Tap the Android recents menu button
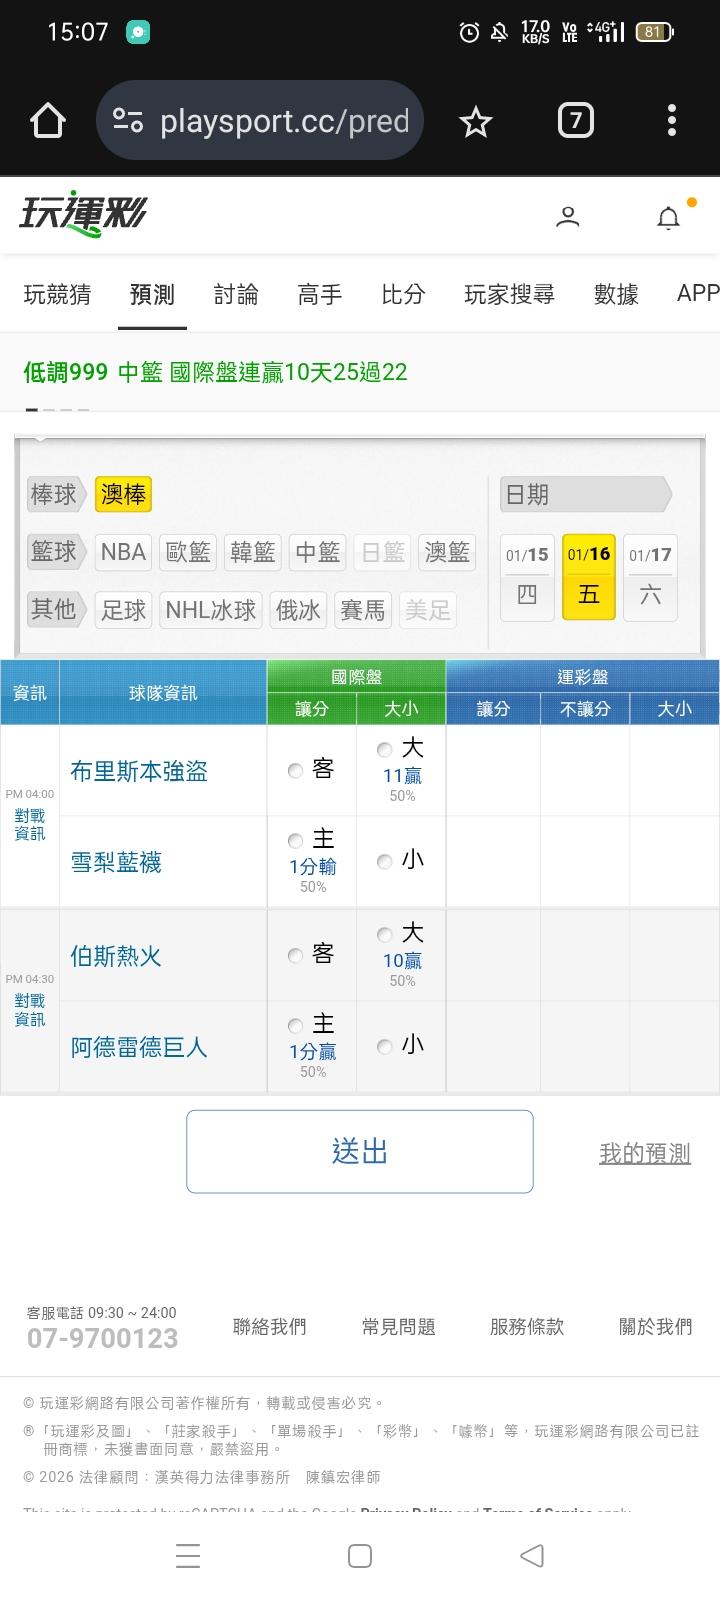 [x=188, y=1555]
